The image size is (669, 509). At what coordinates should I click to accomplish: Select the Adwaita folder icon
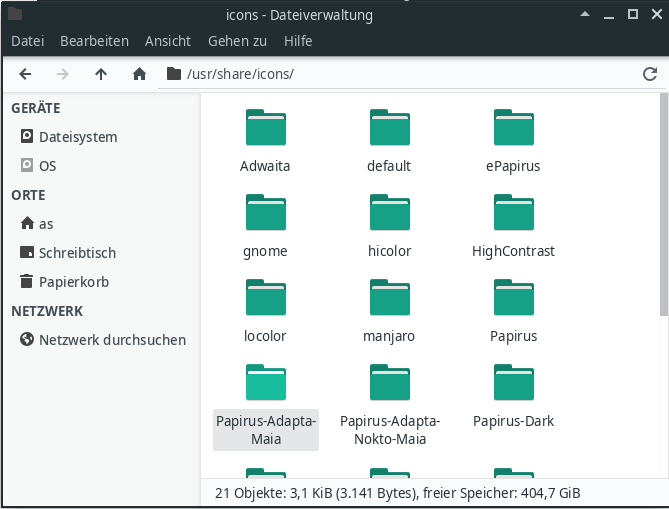coord(266,128)
